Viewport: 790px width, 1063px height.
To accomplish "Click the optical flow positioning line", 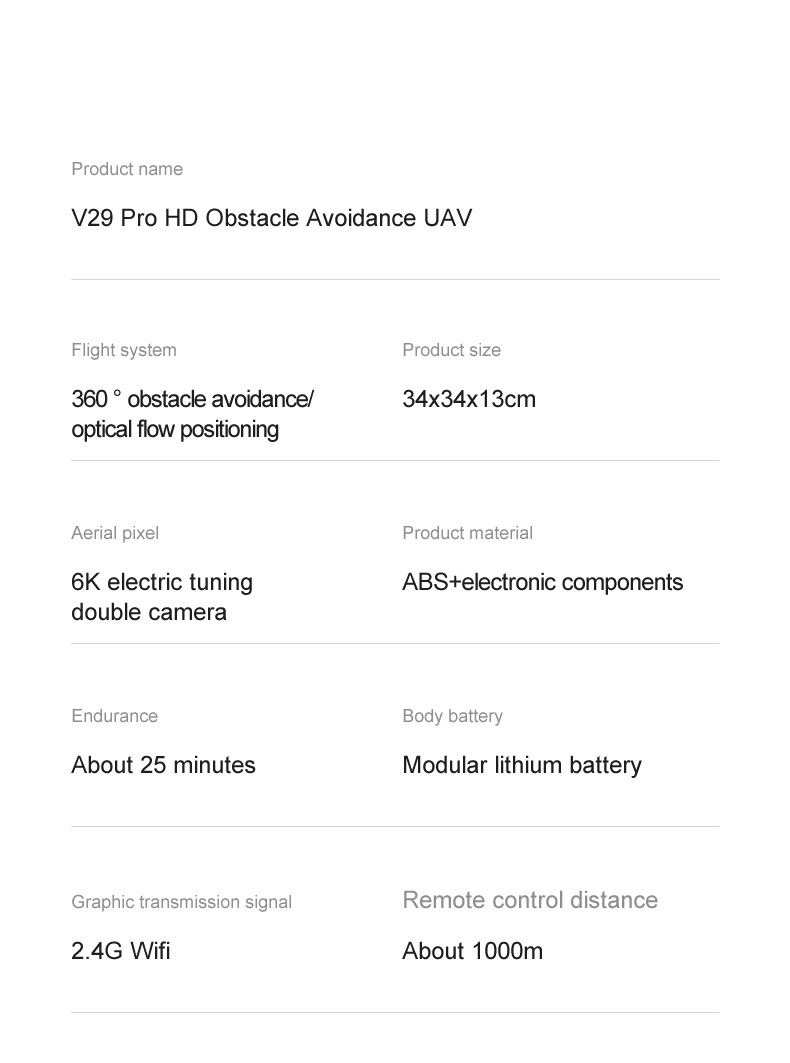I will [175, 430].
